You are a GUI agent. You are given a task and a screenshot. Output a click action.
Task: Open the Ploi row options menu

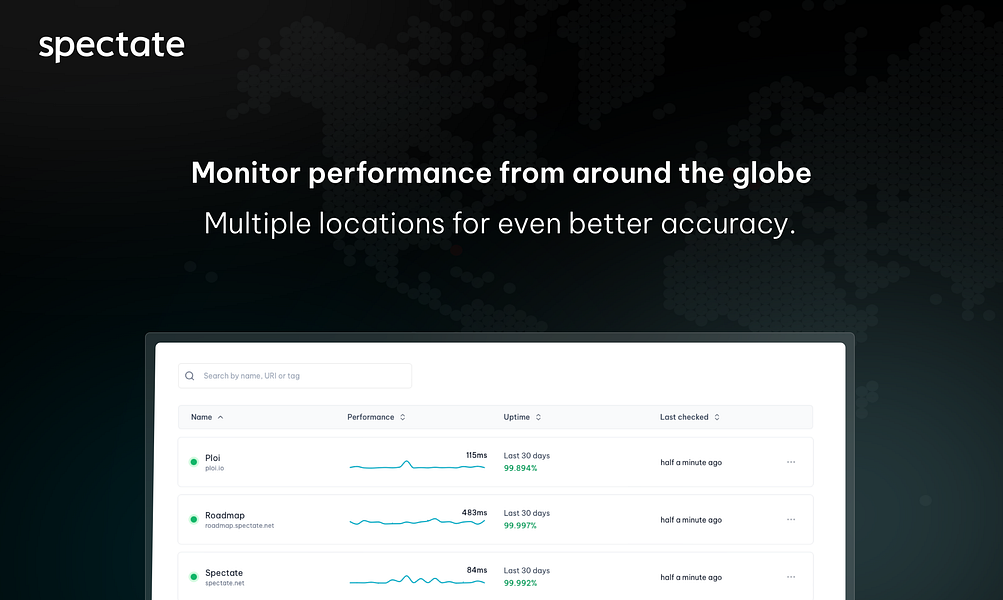(x=791, y=462)
